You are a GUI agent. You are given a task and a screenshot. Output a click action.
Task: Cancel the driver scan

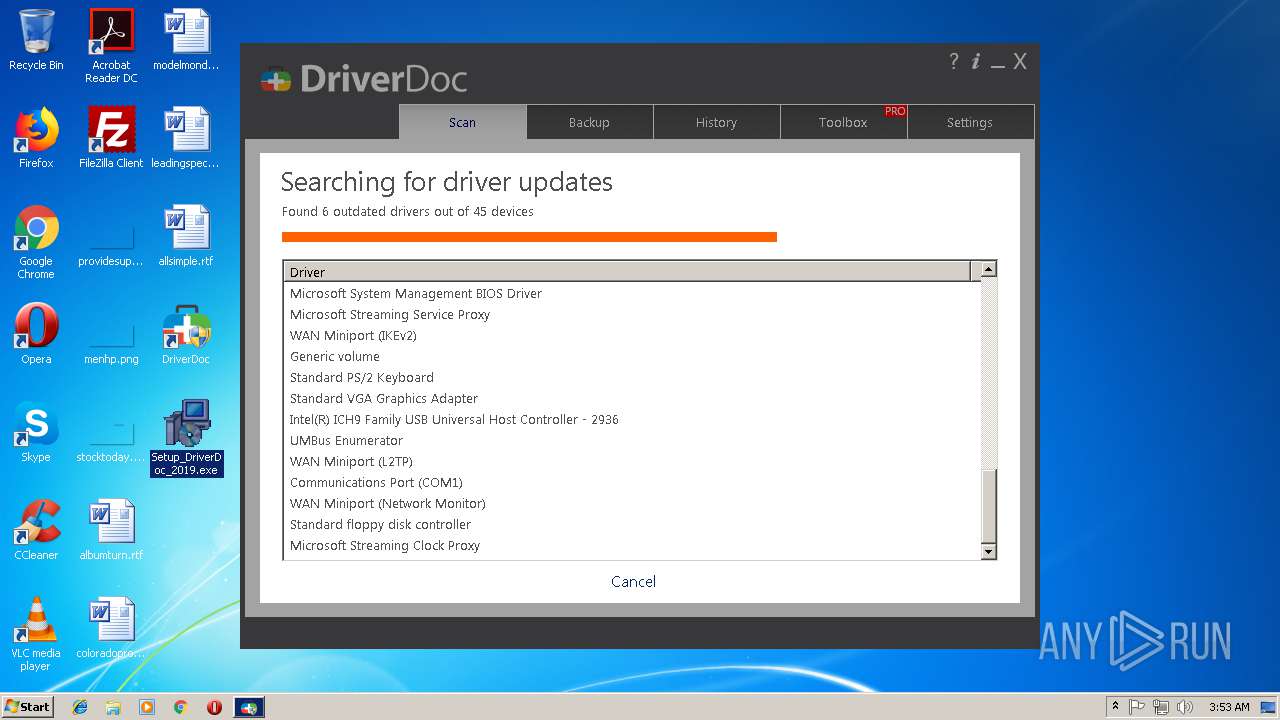634,581
